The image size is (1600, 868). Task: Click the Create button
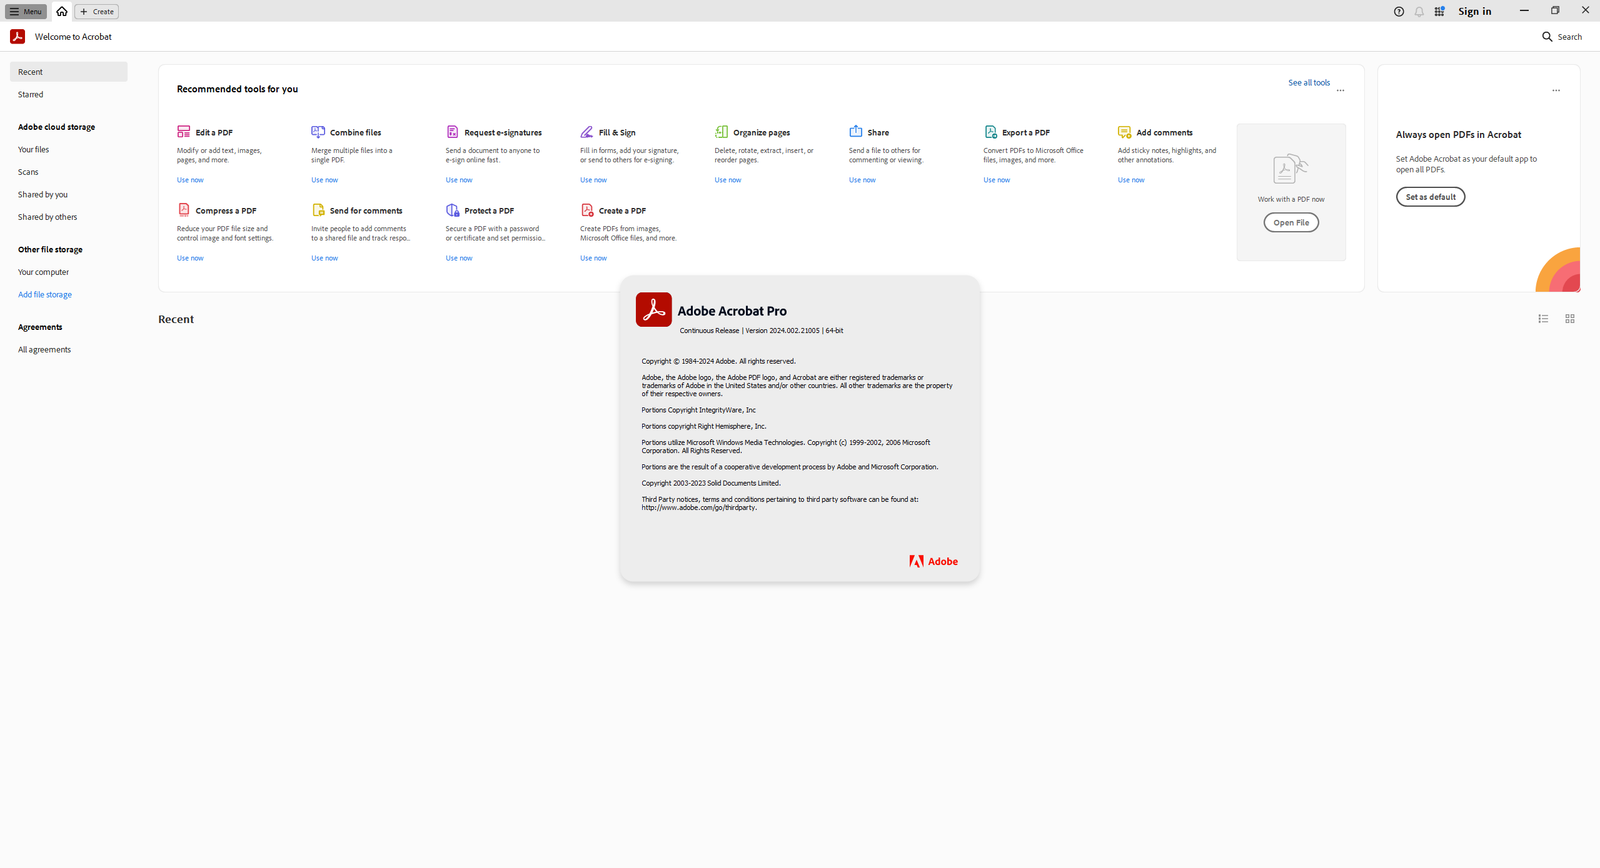click(97, 11)
